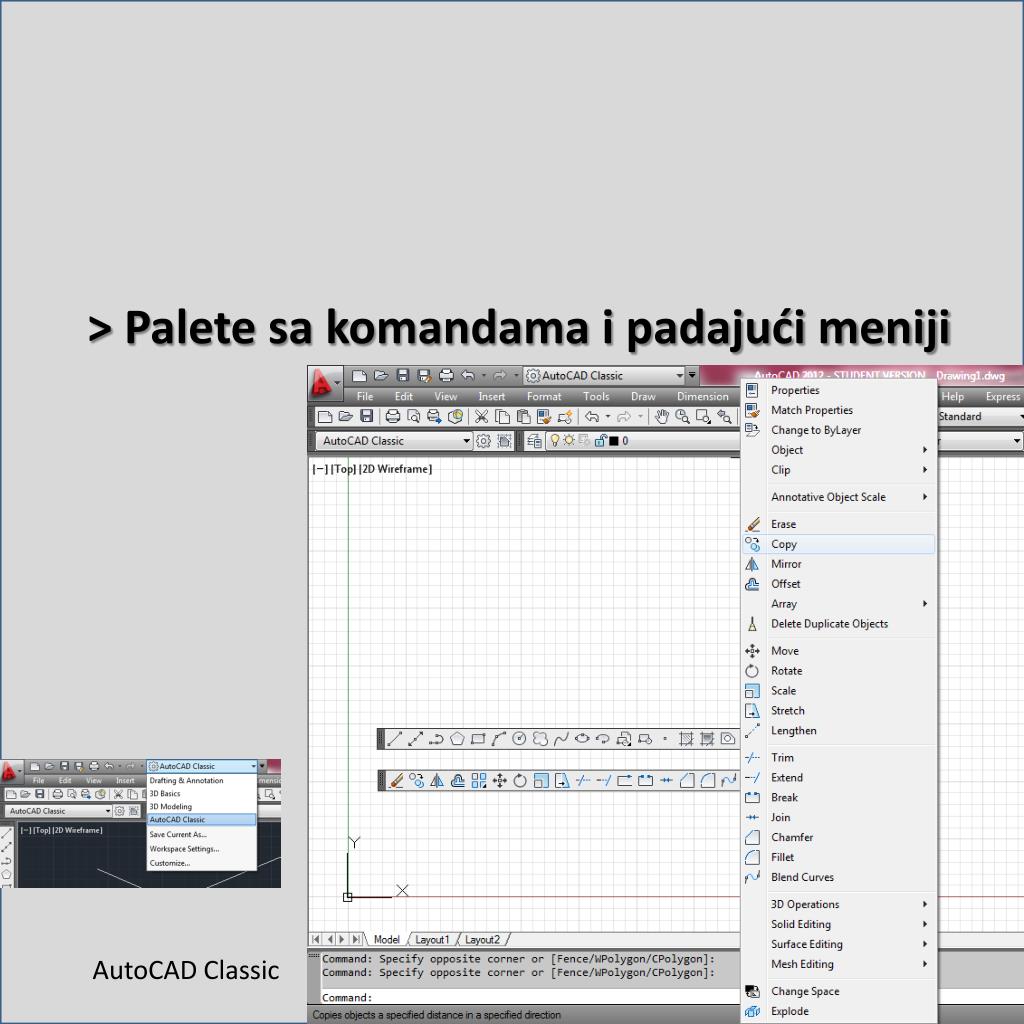Click first-tab scroll arrow beside Model tab

[x=316, y=940]
